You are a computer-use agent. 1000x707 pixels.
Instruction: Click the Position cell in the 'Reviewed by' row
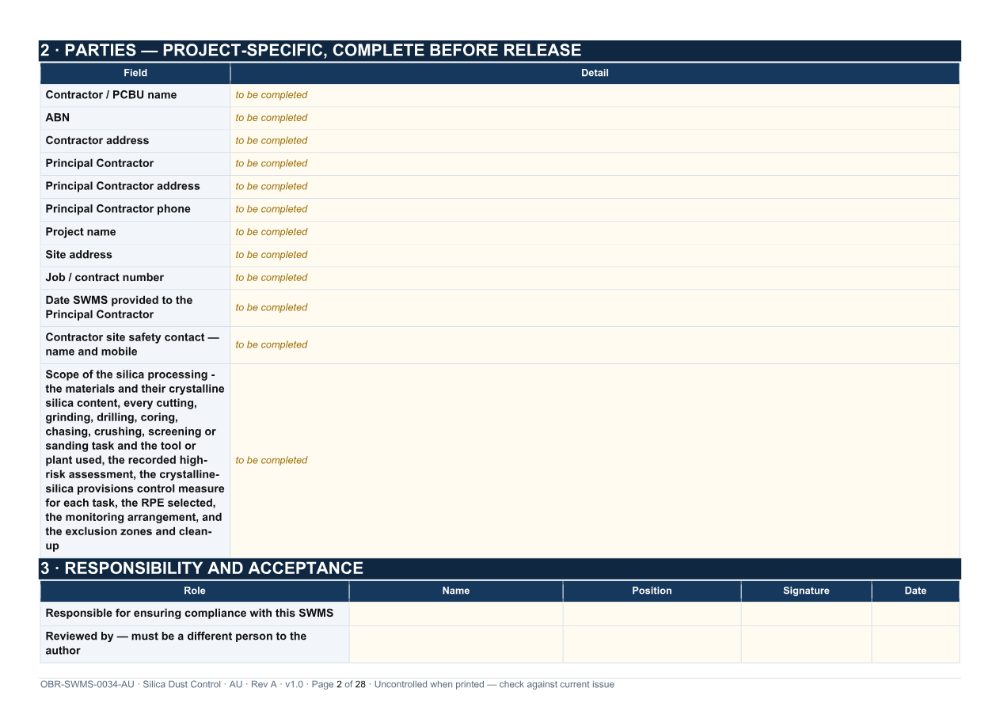[652, 644]
